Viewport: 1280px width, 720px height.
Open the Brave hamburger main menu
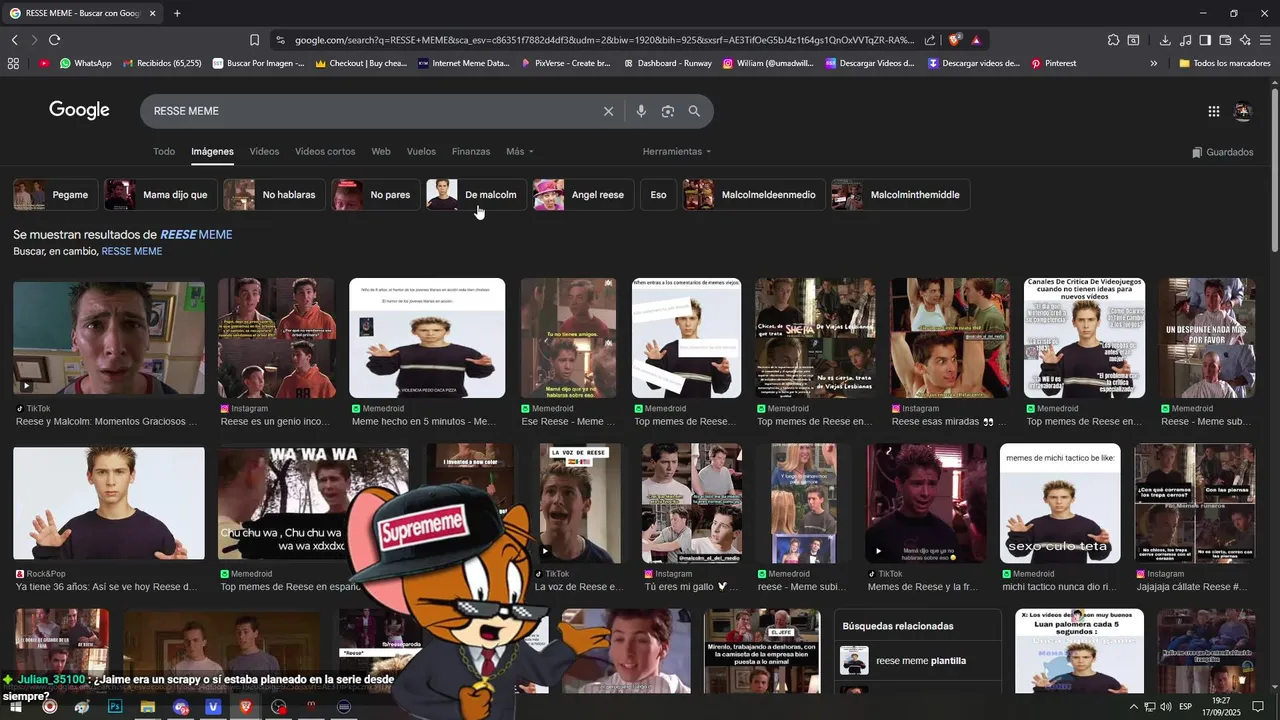(1265, 40)
